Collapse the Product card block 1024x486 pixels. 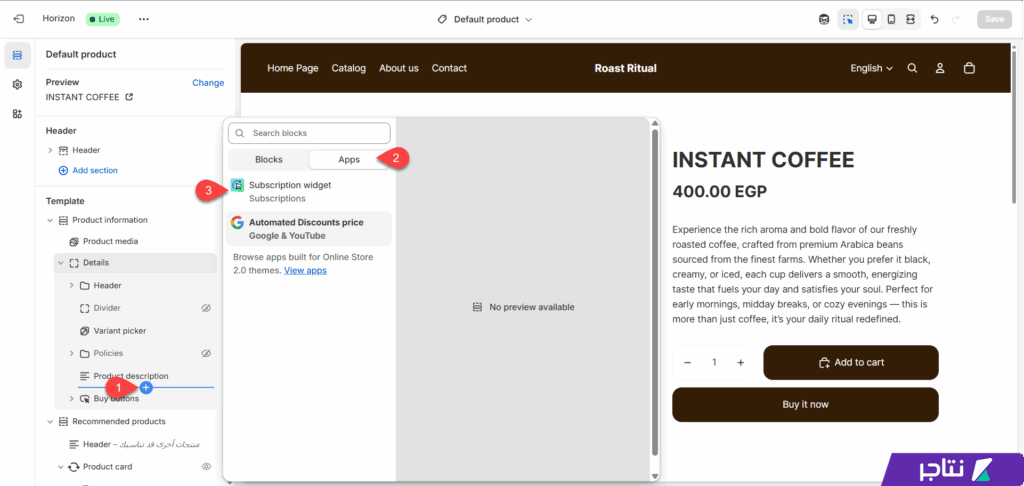[61, 466]
